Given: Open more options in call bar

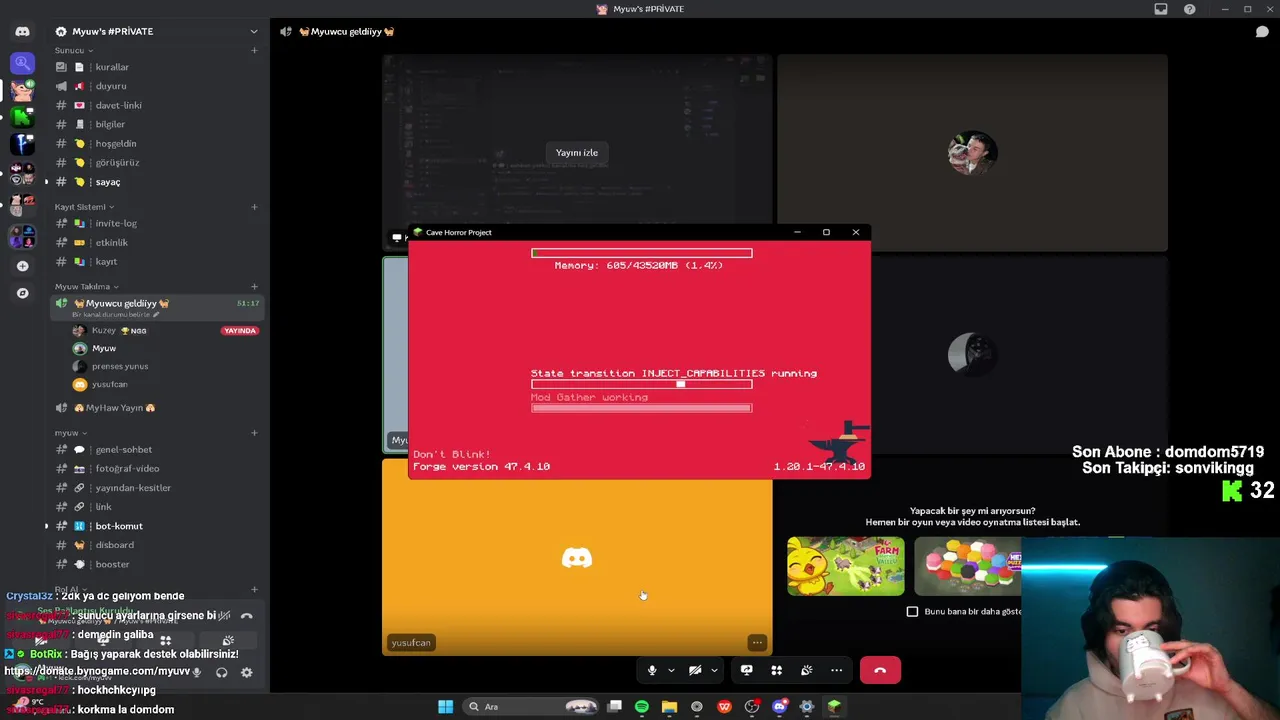Looking at the screenshot, I should pyautogui.click(x=836, y=670).
